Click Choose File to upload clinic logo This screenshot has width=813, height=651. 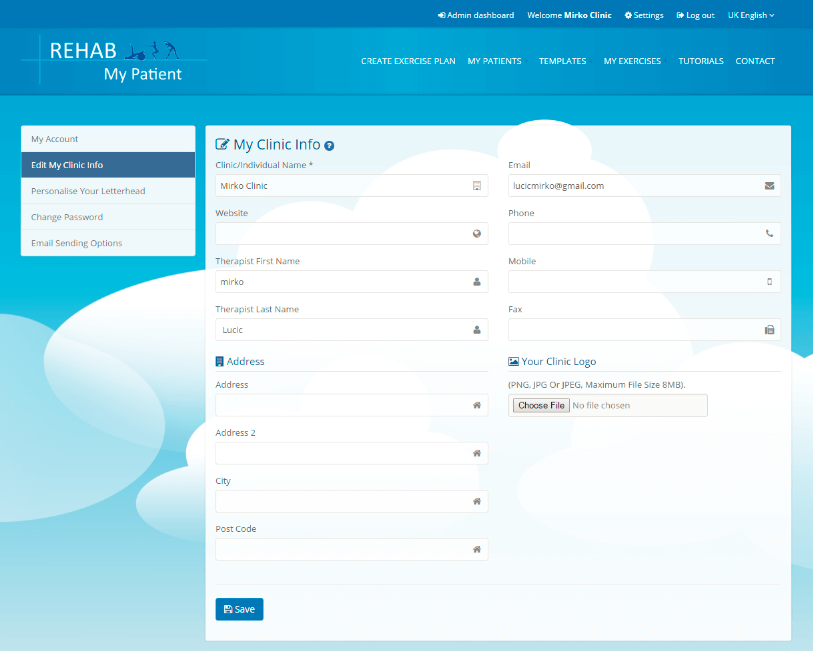click(x=541, y=405)
